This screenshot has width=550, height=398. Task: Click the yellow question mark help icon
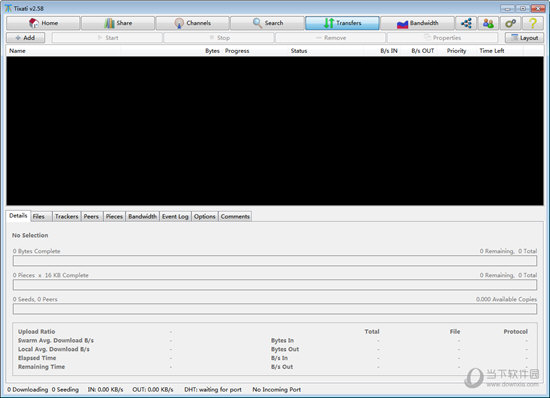(533, 23)
